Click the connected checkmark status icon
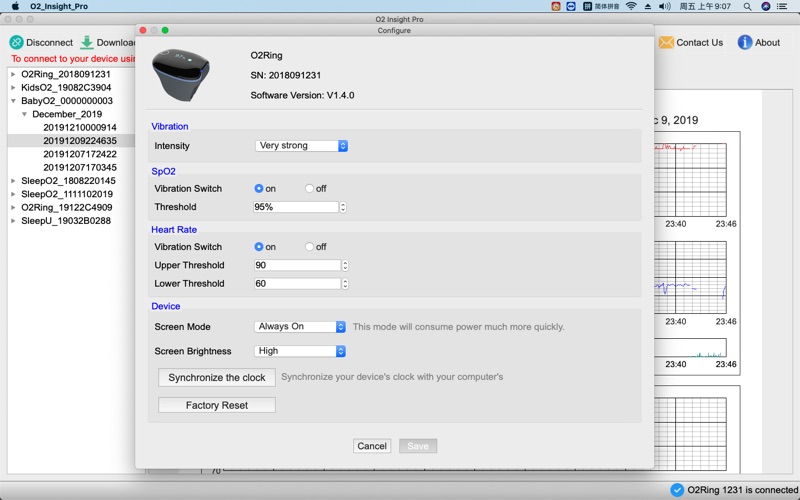 click(x=677, y=490)
